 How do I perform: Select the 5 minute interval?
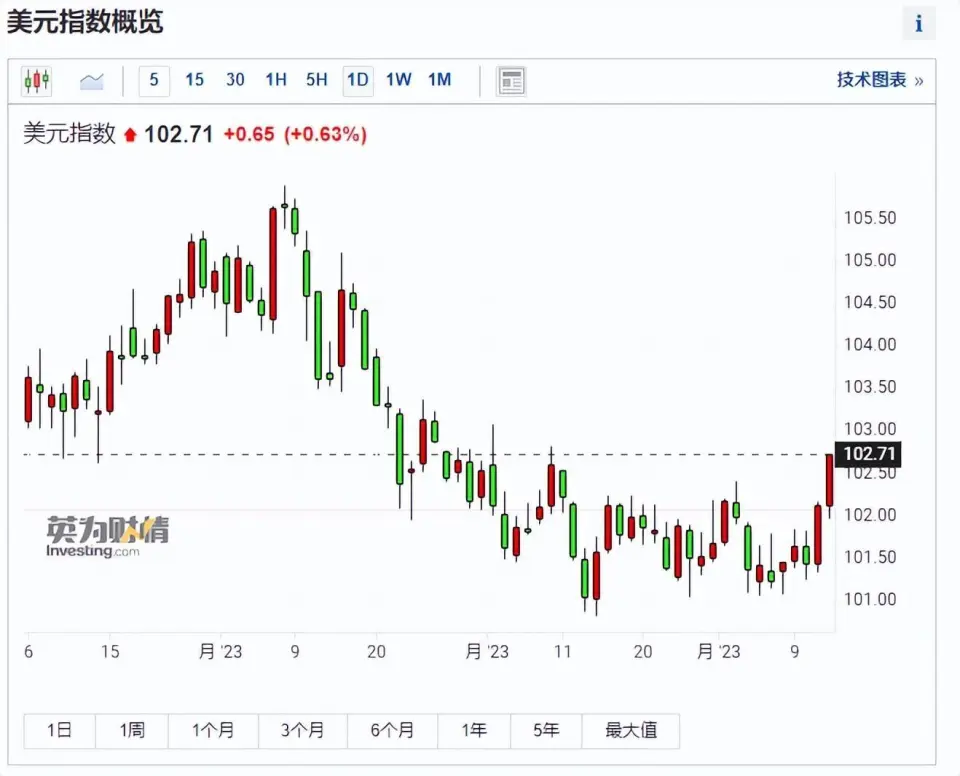[154, 80]
